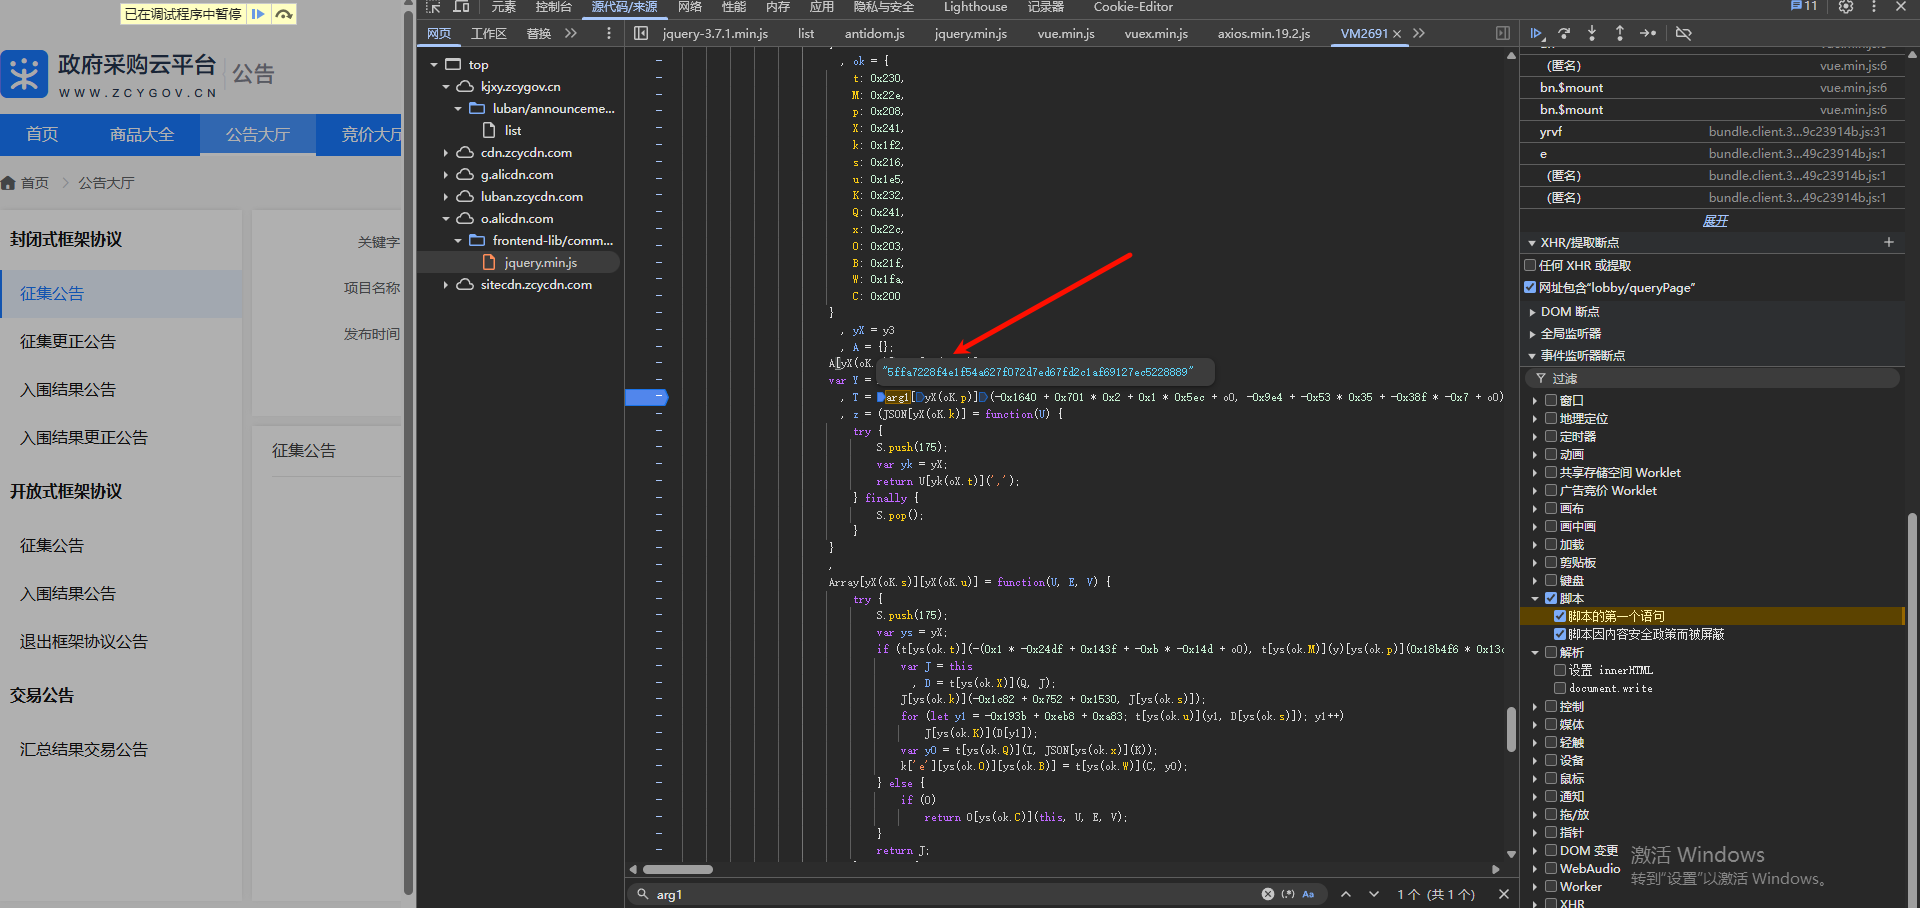The height and width of the screenshot is (908, 1920).
Task: Show more open file tabs chevron
Action: 1419,33
